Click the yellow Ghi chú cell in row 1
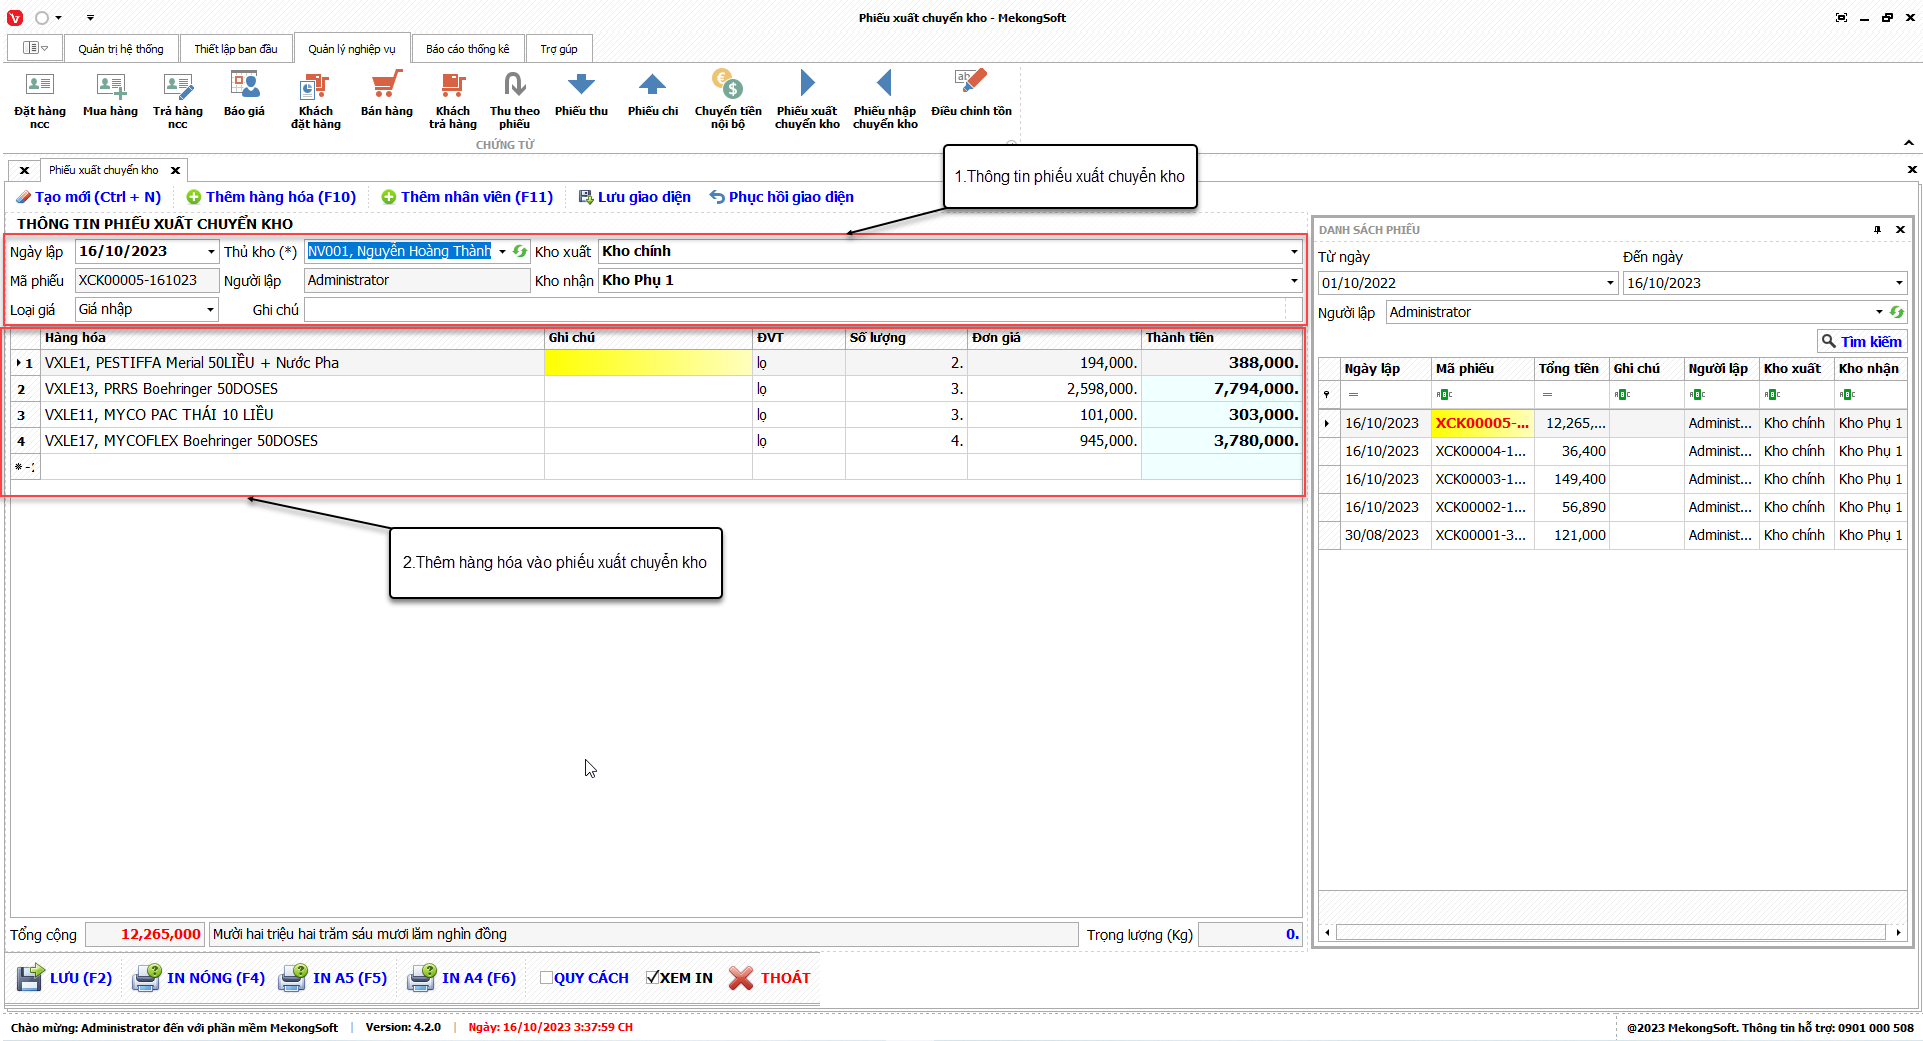This screenshot has width=1923, height=1041. pyautogui.click(x=647, y=363)
